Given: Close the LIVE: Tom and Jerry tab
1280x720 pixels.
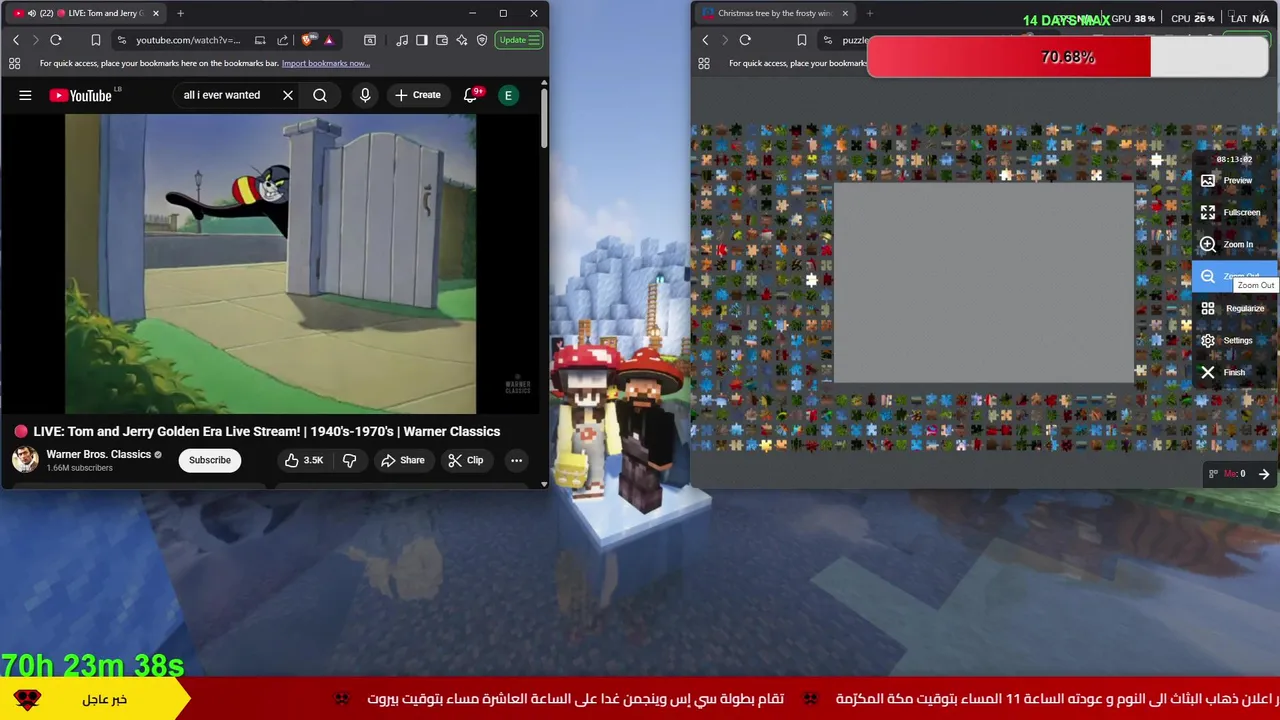Looking at the screenshot, I should [x=156, y=13].
